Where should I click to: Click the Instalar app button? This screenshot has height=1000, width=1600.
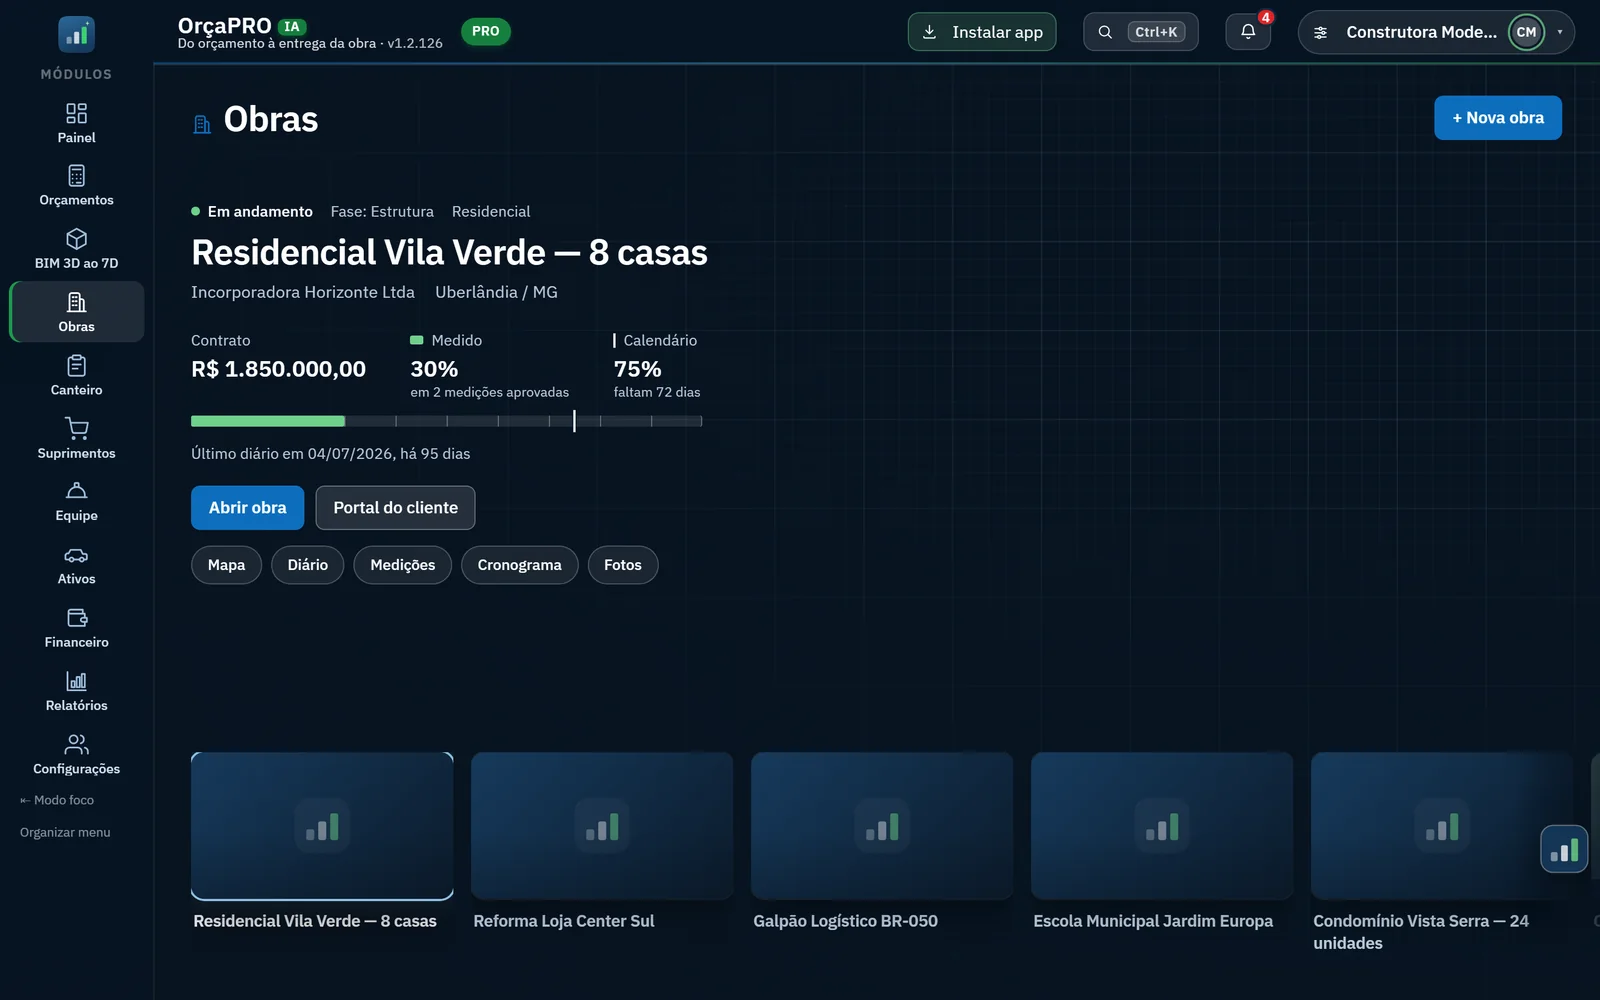click(x=982, y=32)
